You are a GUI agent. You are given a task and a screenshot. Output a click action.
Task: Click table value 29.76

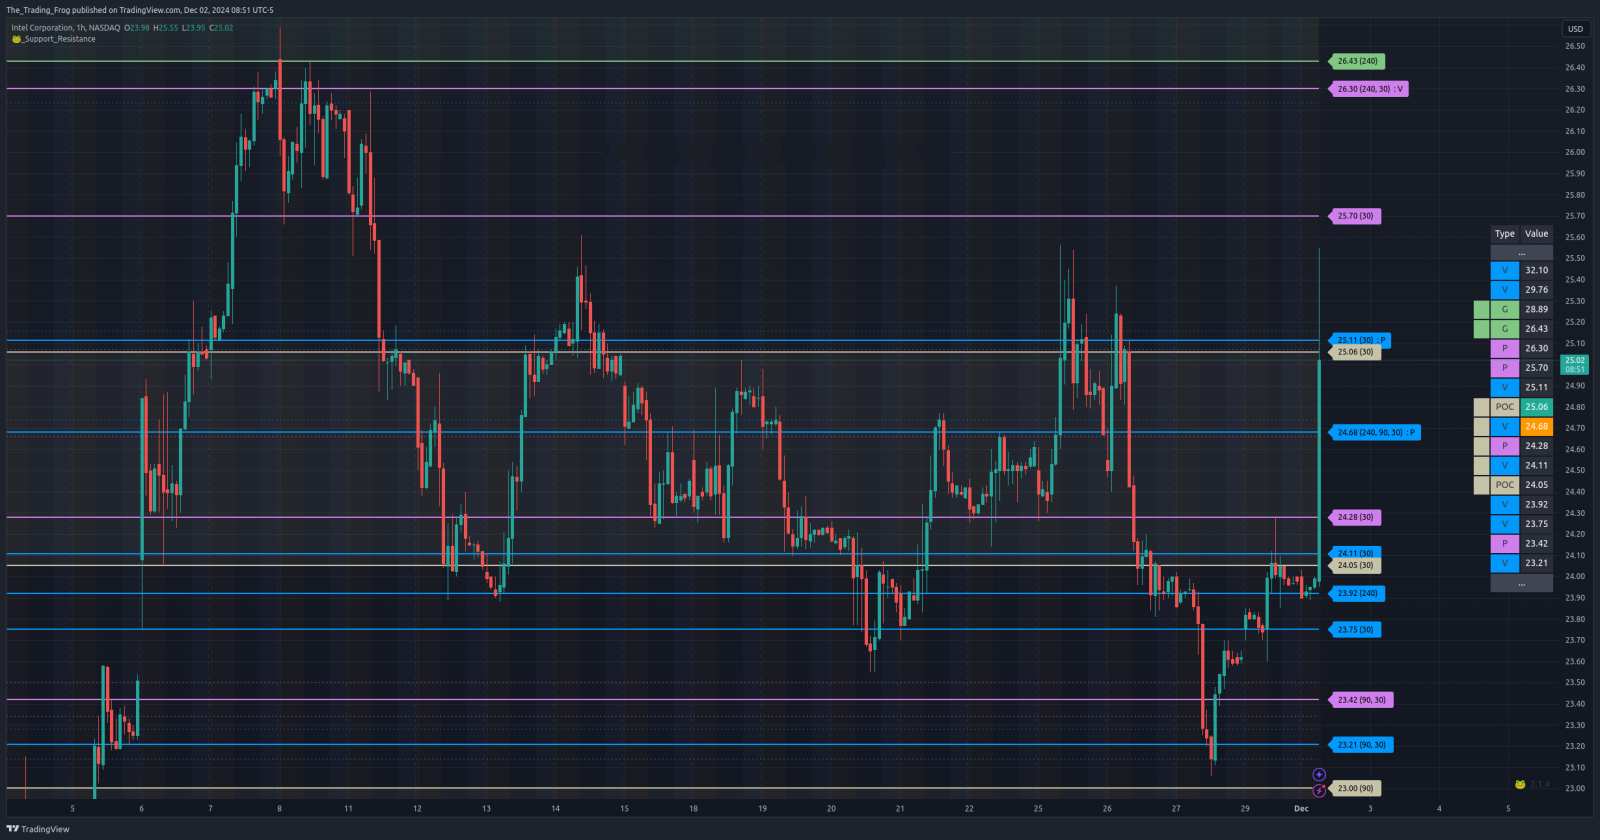[1537, 290]
